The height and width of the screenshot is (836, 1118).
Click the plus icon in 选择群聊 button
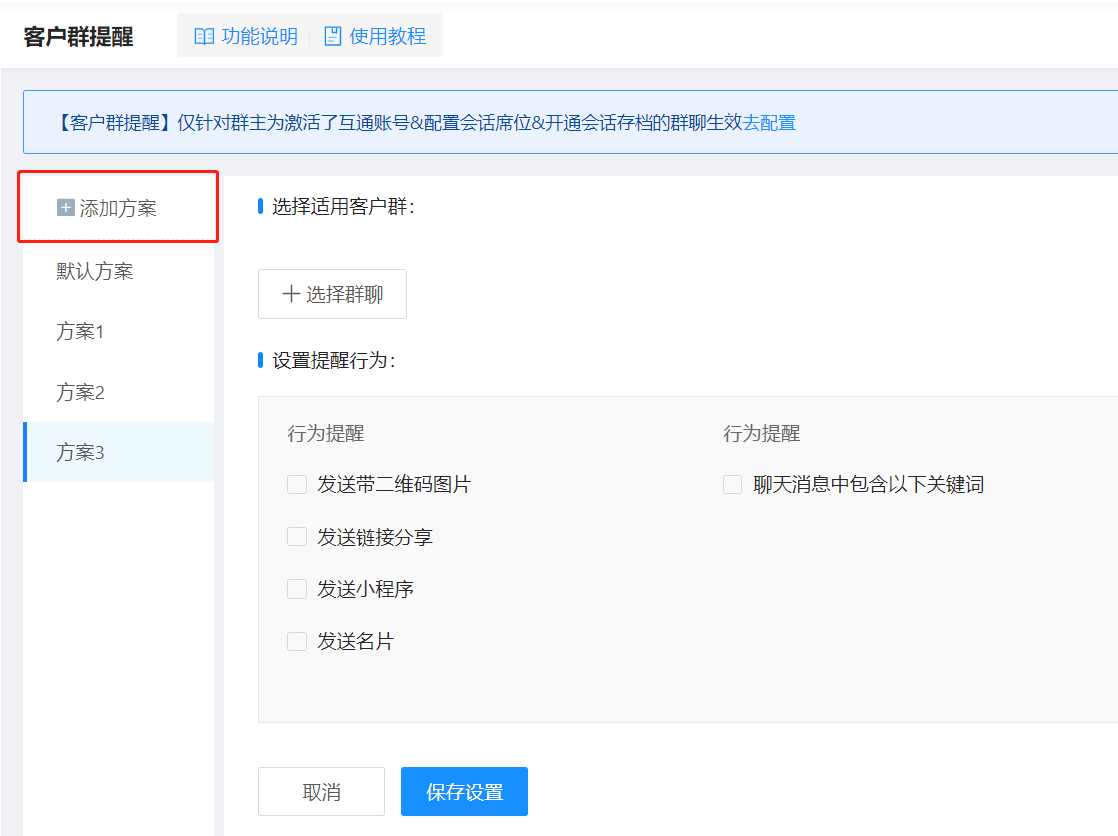click(291, 293)
